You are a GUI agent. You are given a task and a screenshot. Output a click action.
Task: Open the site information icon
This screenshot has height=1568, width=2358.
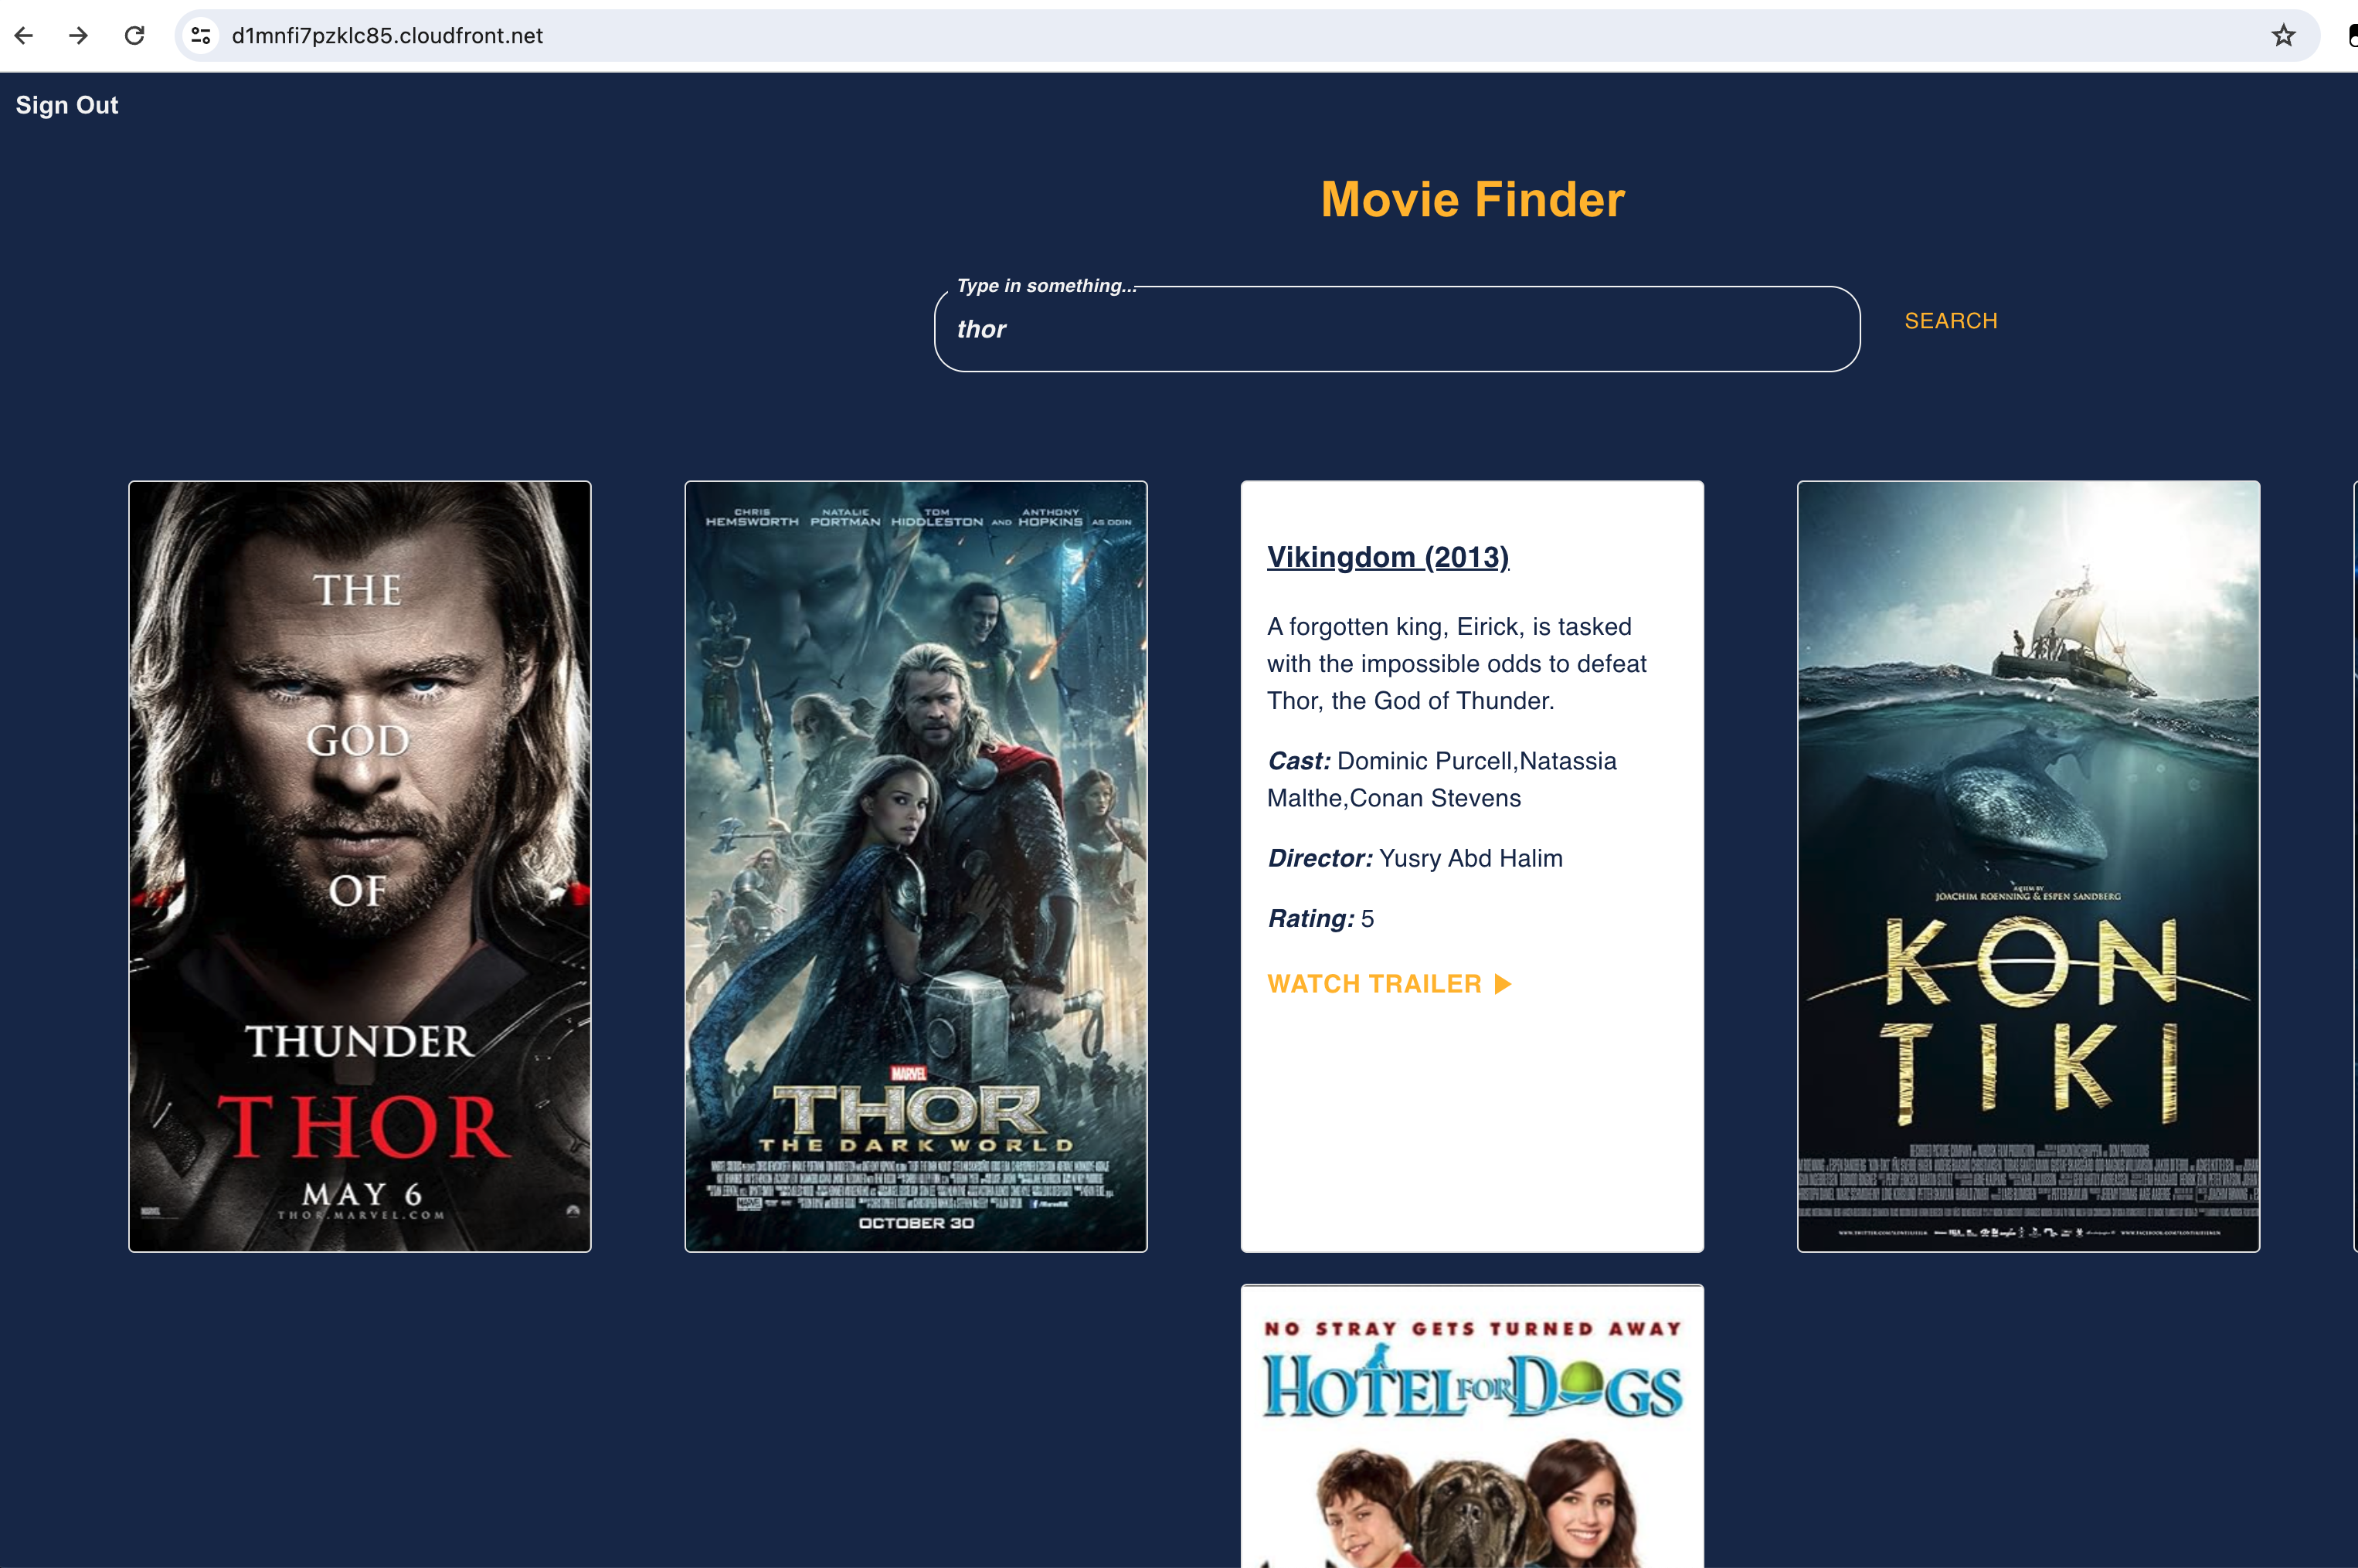[x=201, y=36]
